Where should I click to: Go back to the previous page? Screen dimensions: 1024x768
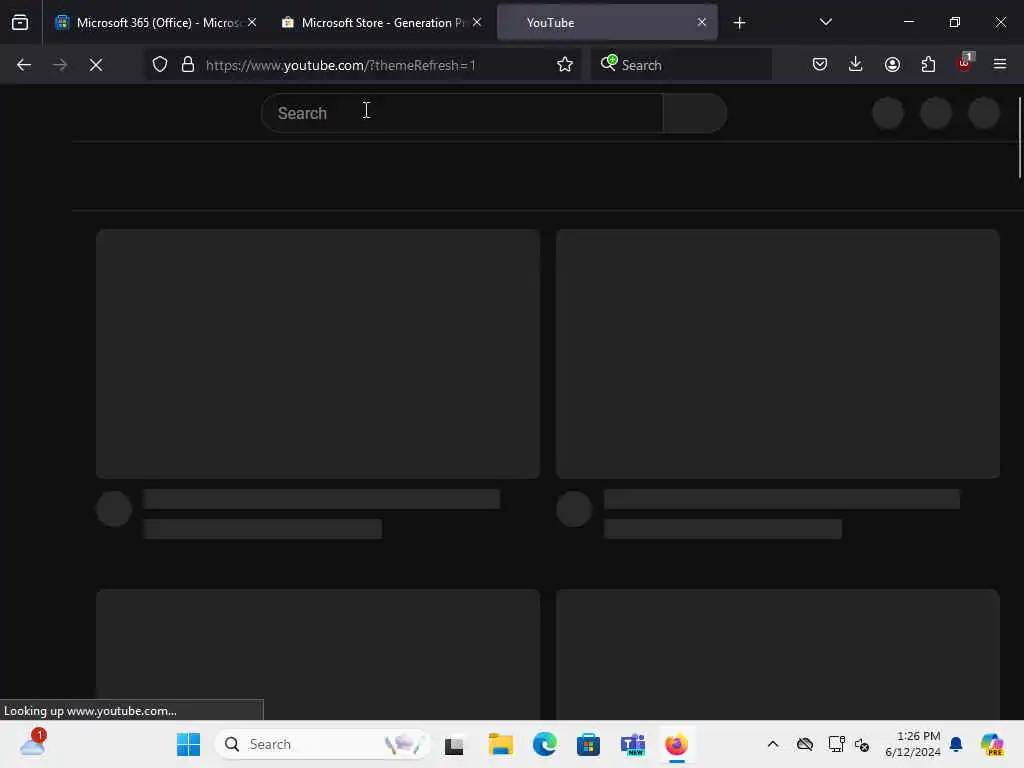click(x=24, y=65)
